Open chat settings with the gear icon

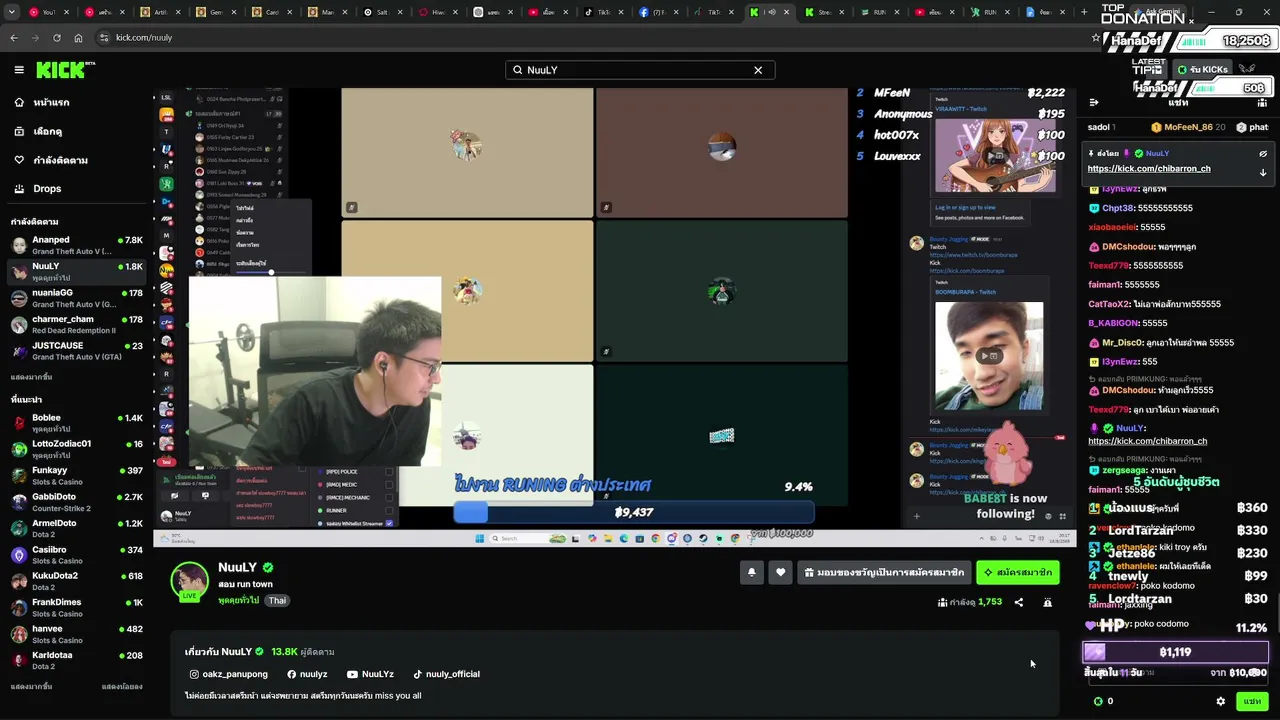1220,702
